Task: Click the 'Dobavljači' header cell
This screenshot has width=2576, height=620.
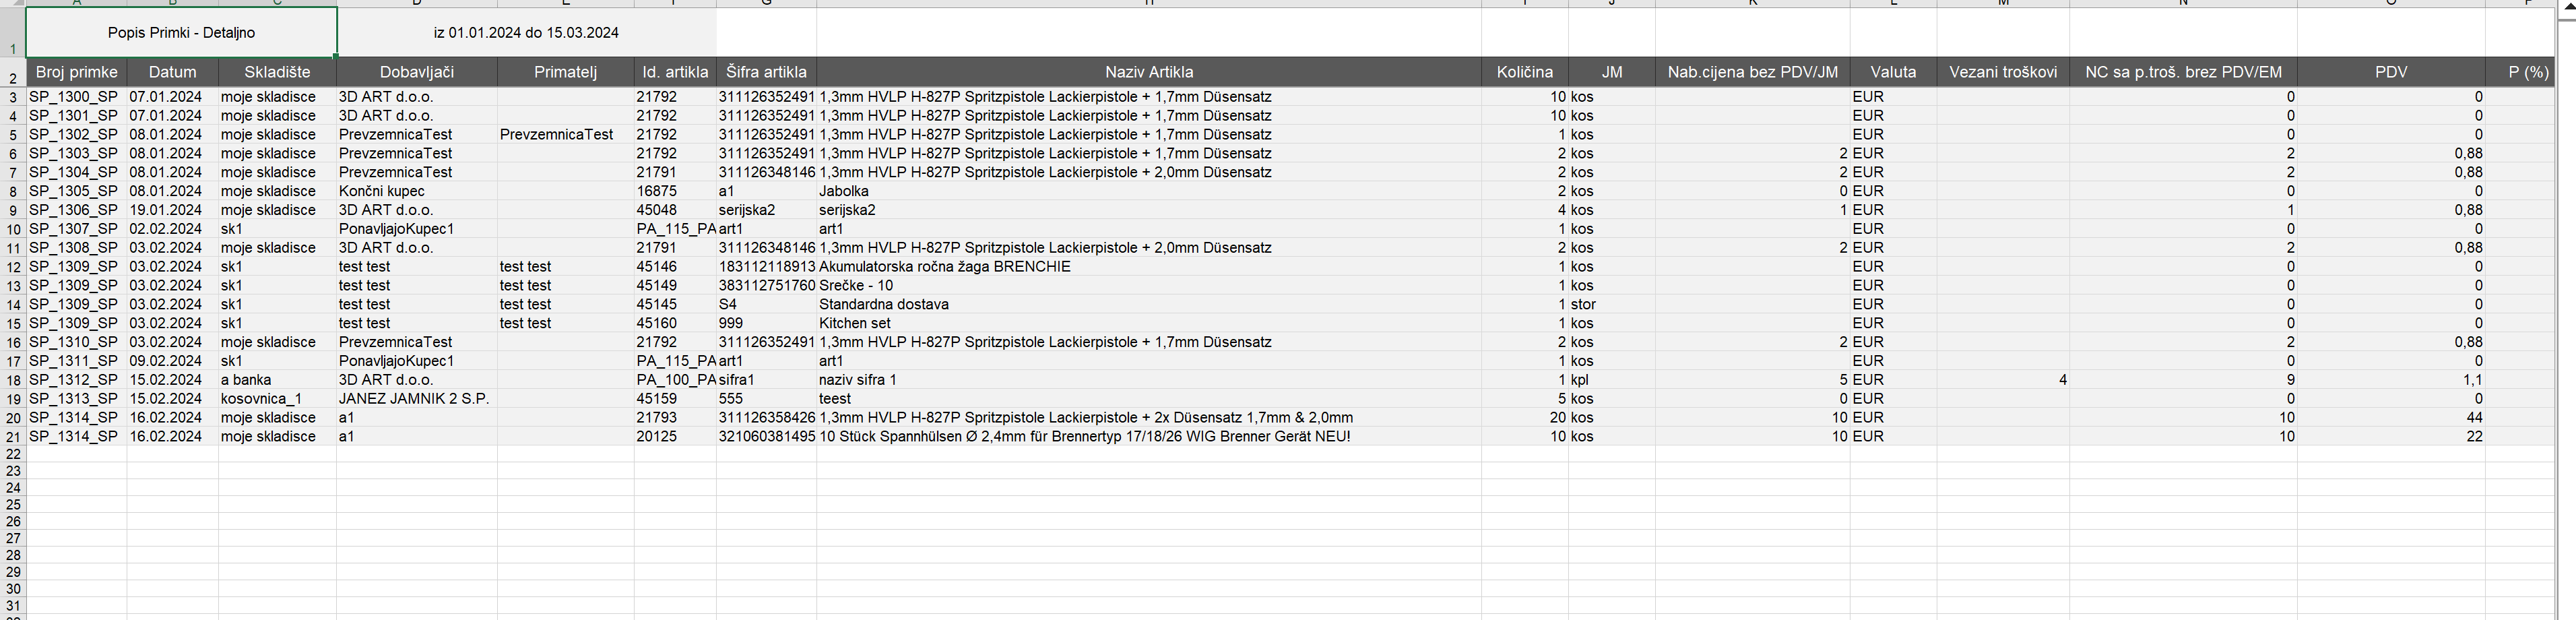Action: pos(417,72)
